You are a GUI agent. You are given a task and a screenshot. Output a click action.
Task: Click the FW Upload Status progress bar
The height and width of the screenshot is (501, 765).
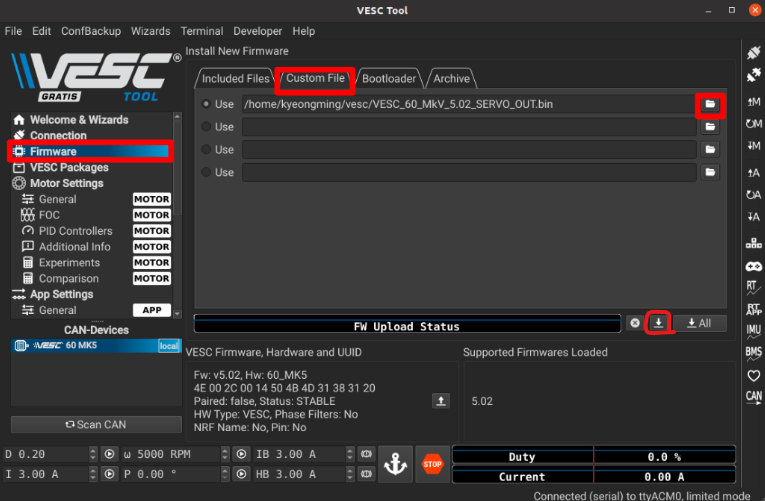point(407,324)
